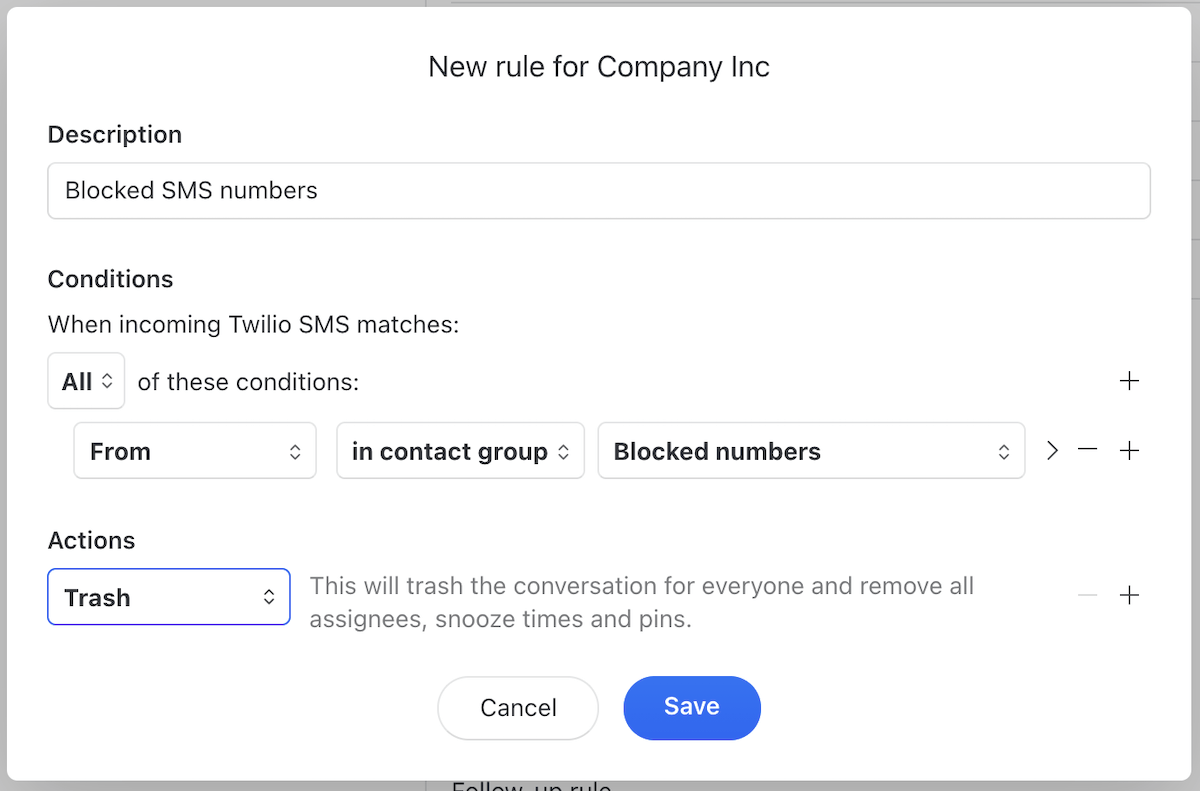Click the Actions section heading

point(91,540)
